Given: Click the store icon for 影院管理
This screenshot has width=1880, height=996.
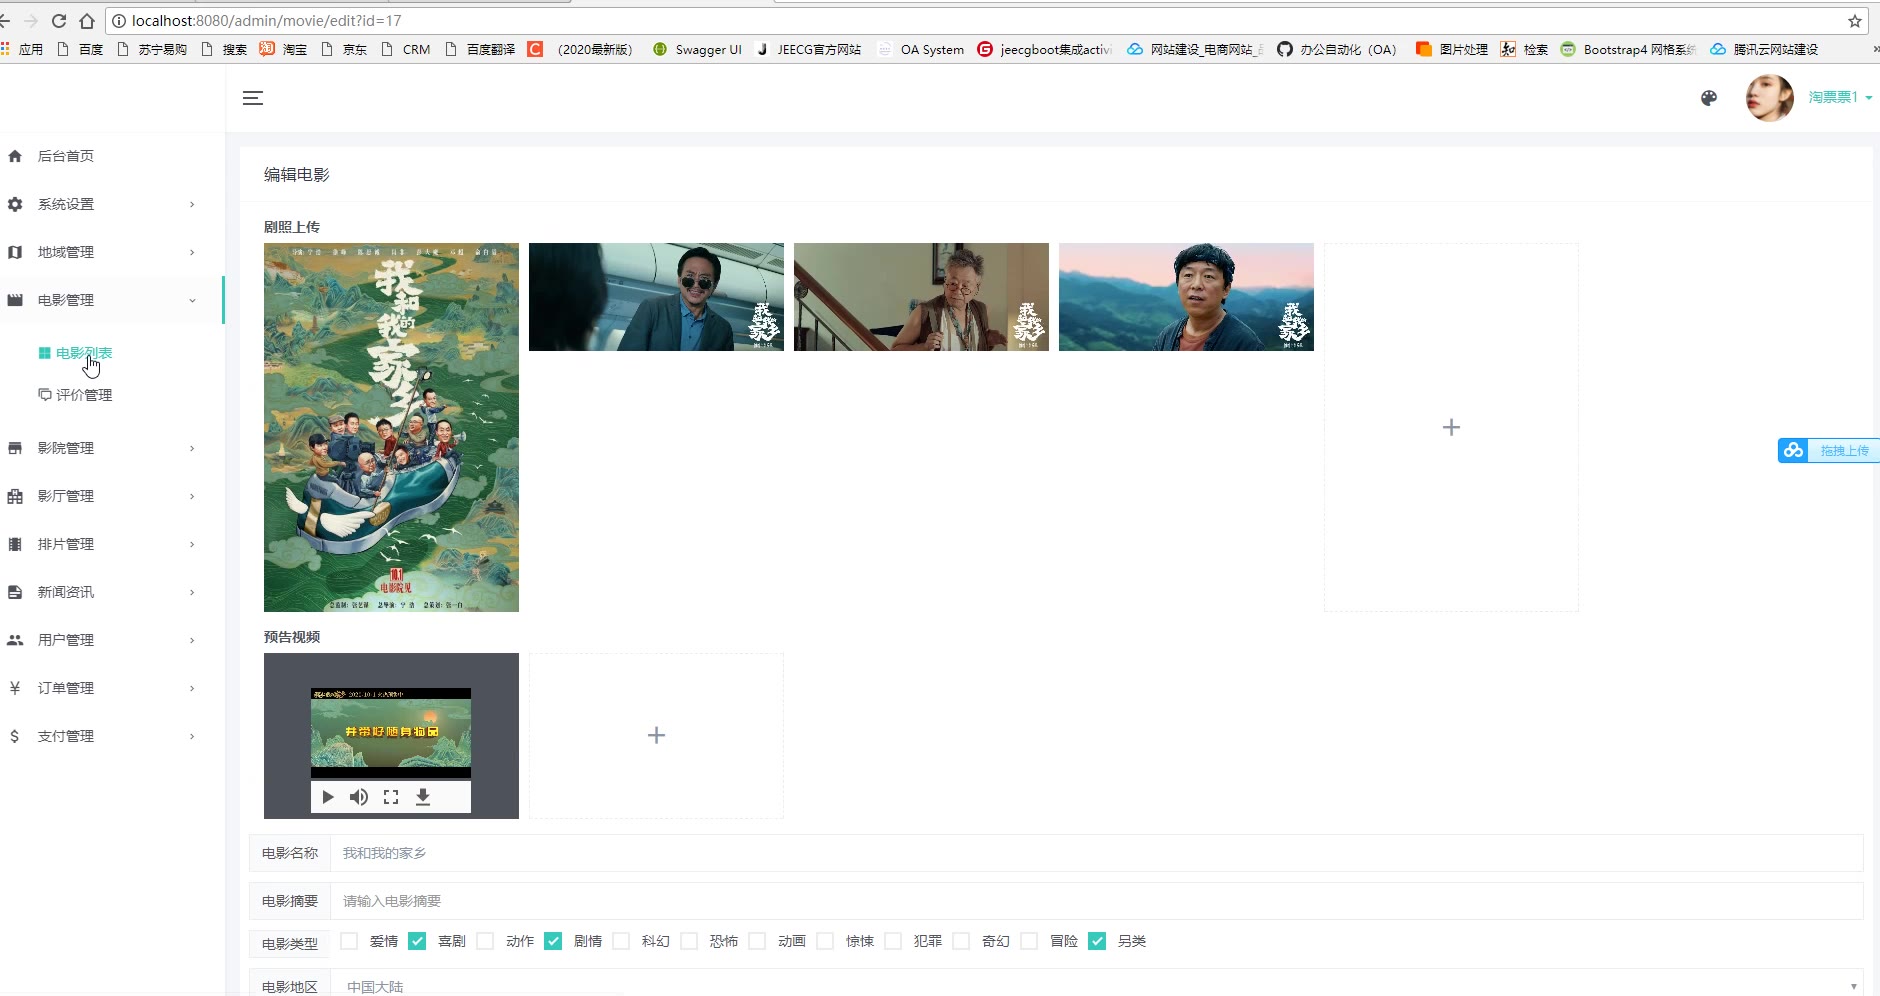Looking at the screenshot, I should click(x=15, y=448).
